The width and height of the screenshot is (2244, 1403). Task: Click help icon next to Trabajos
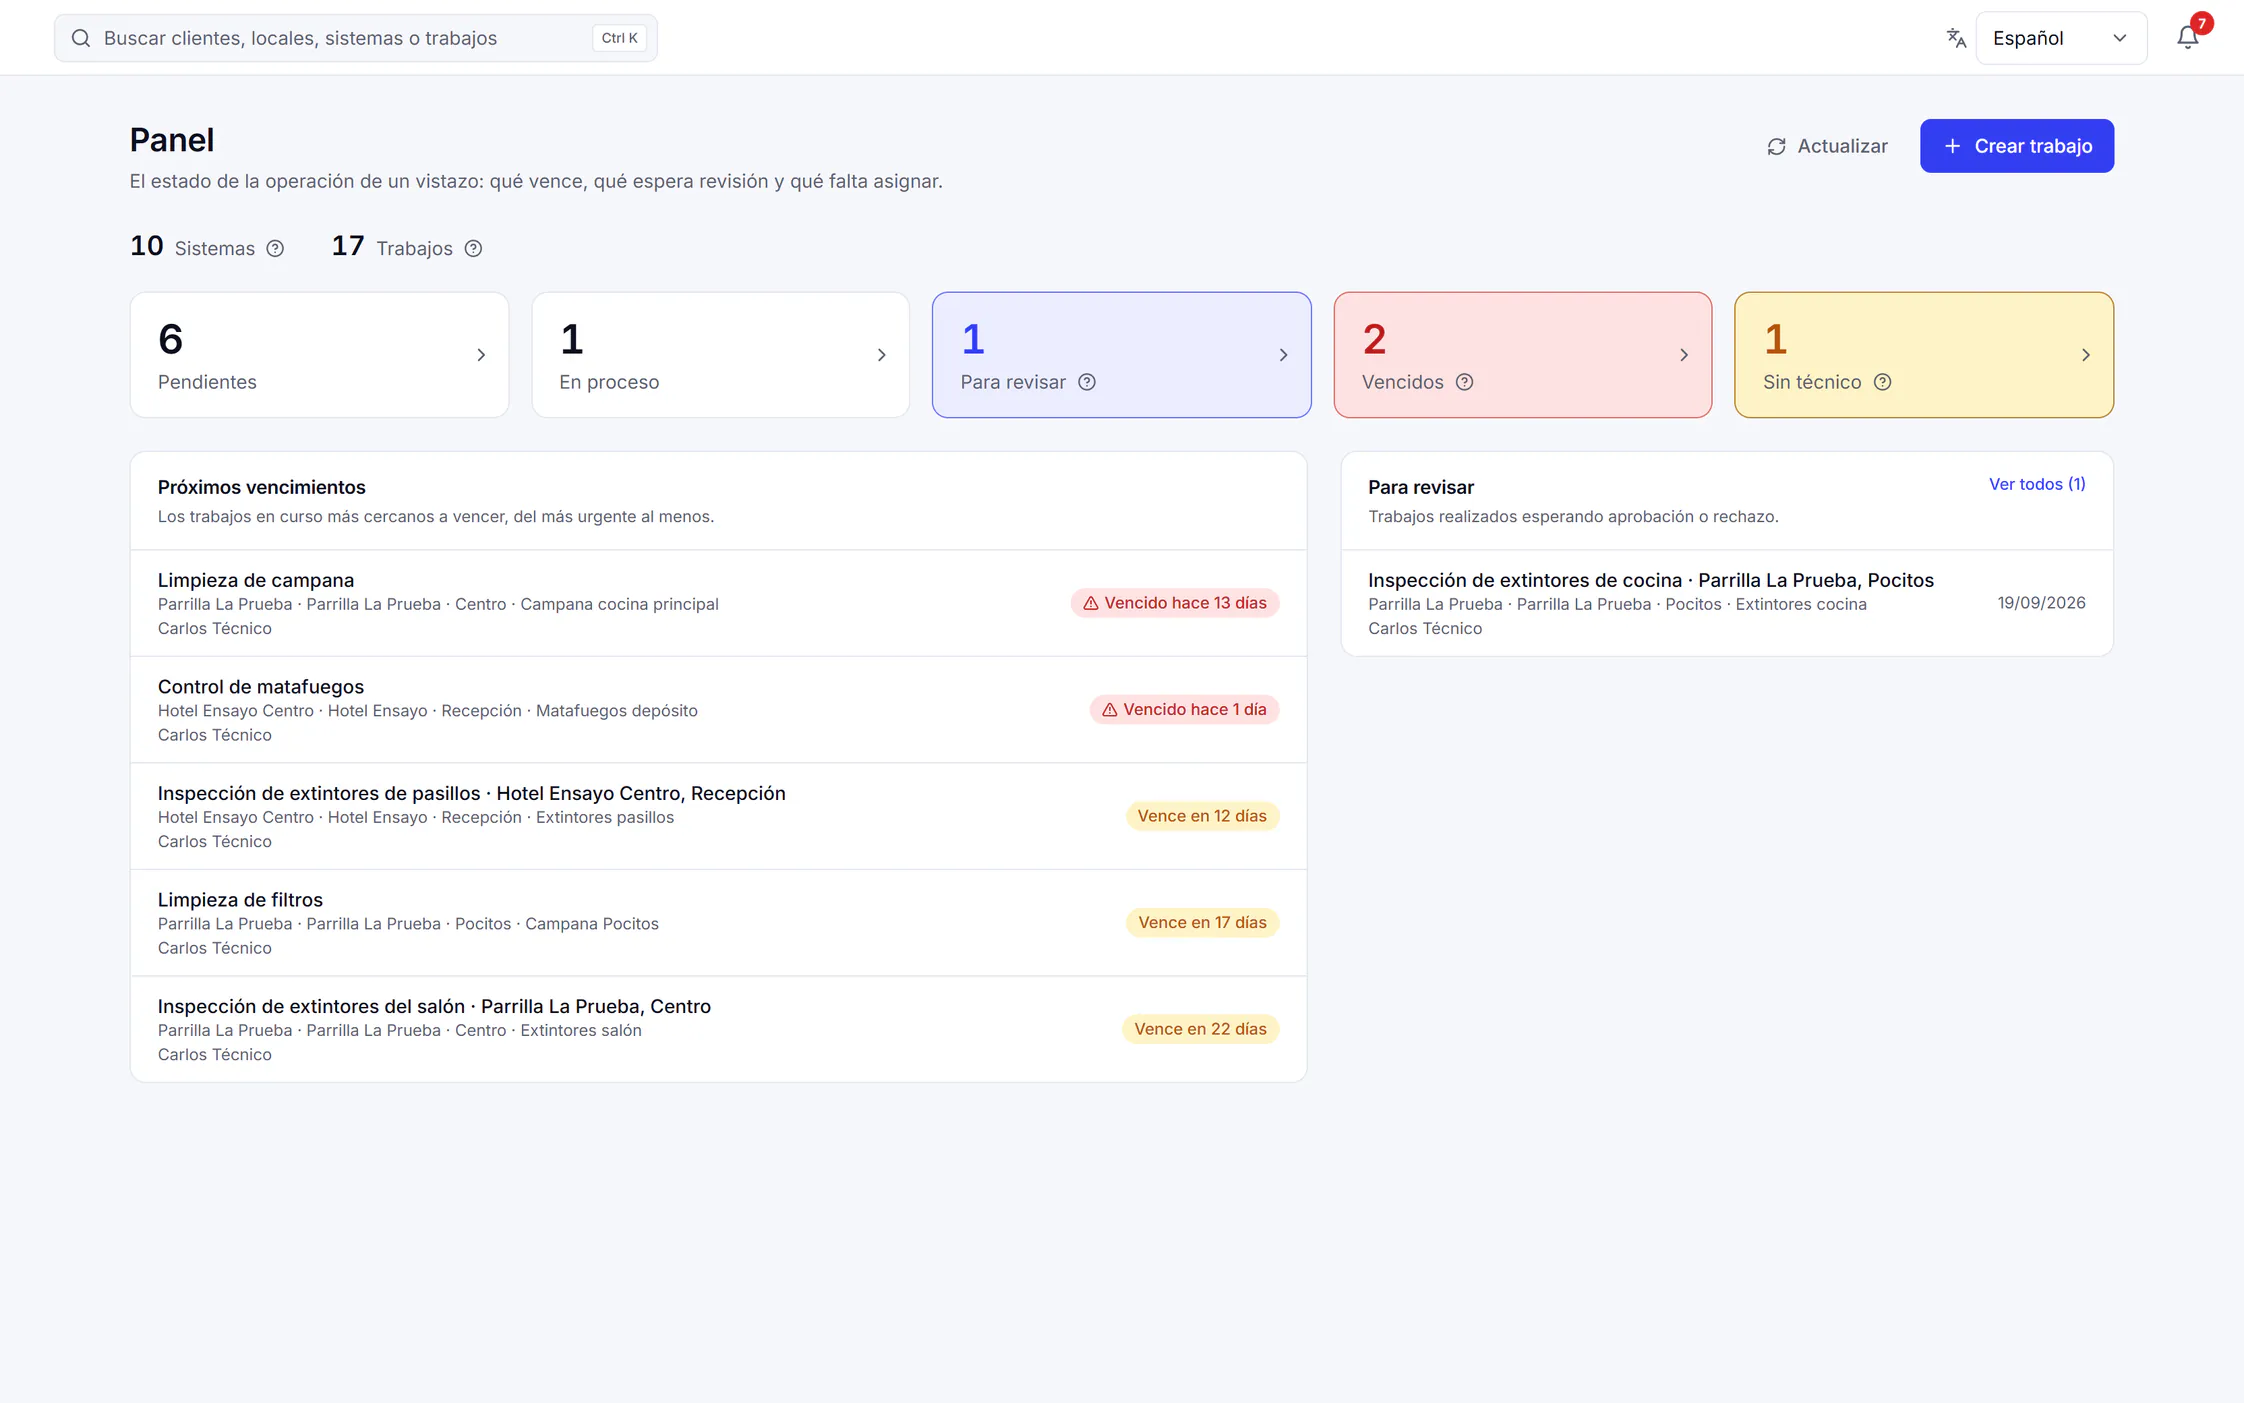474,249
